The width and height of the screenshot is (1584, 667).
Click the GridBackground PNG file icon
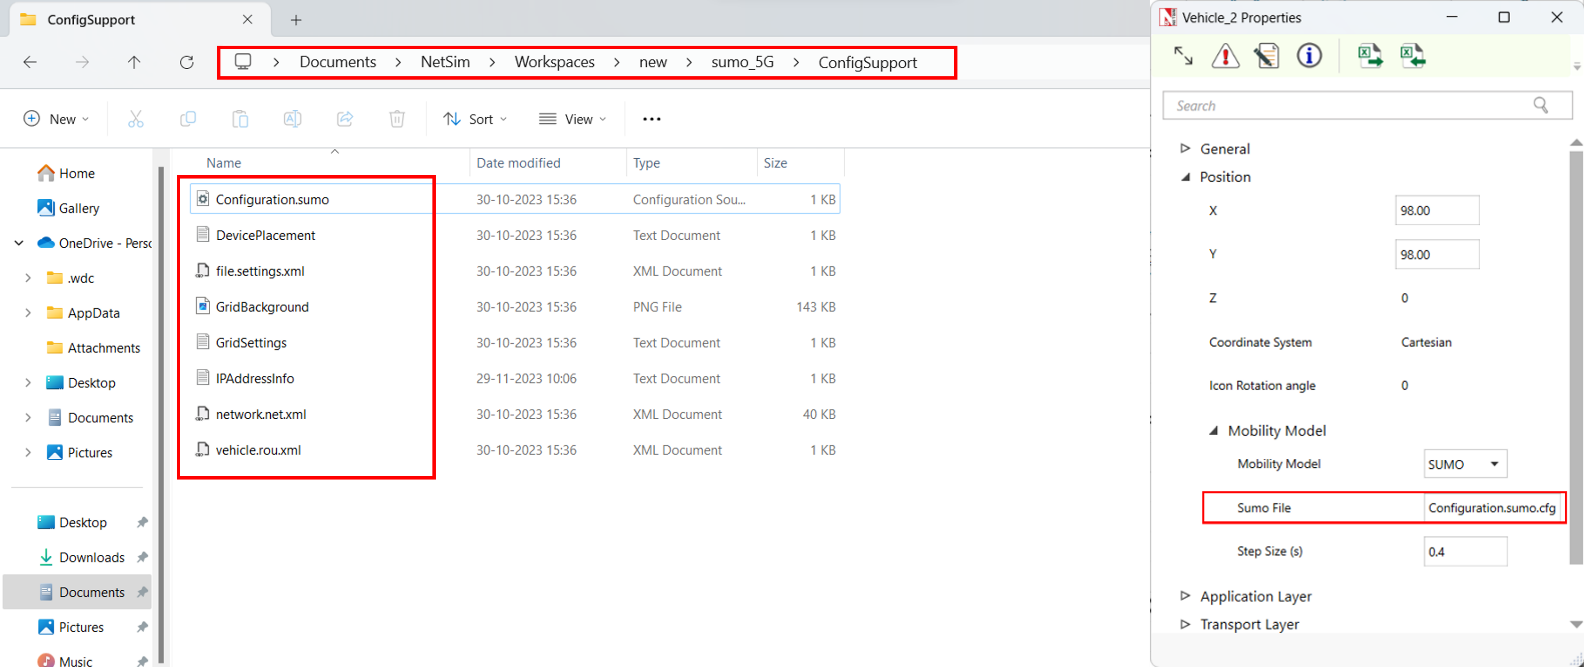point(203,306)
